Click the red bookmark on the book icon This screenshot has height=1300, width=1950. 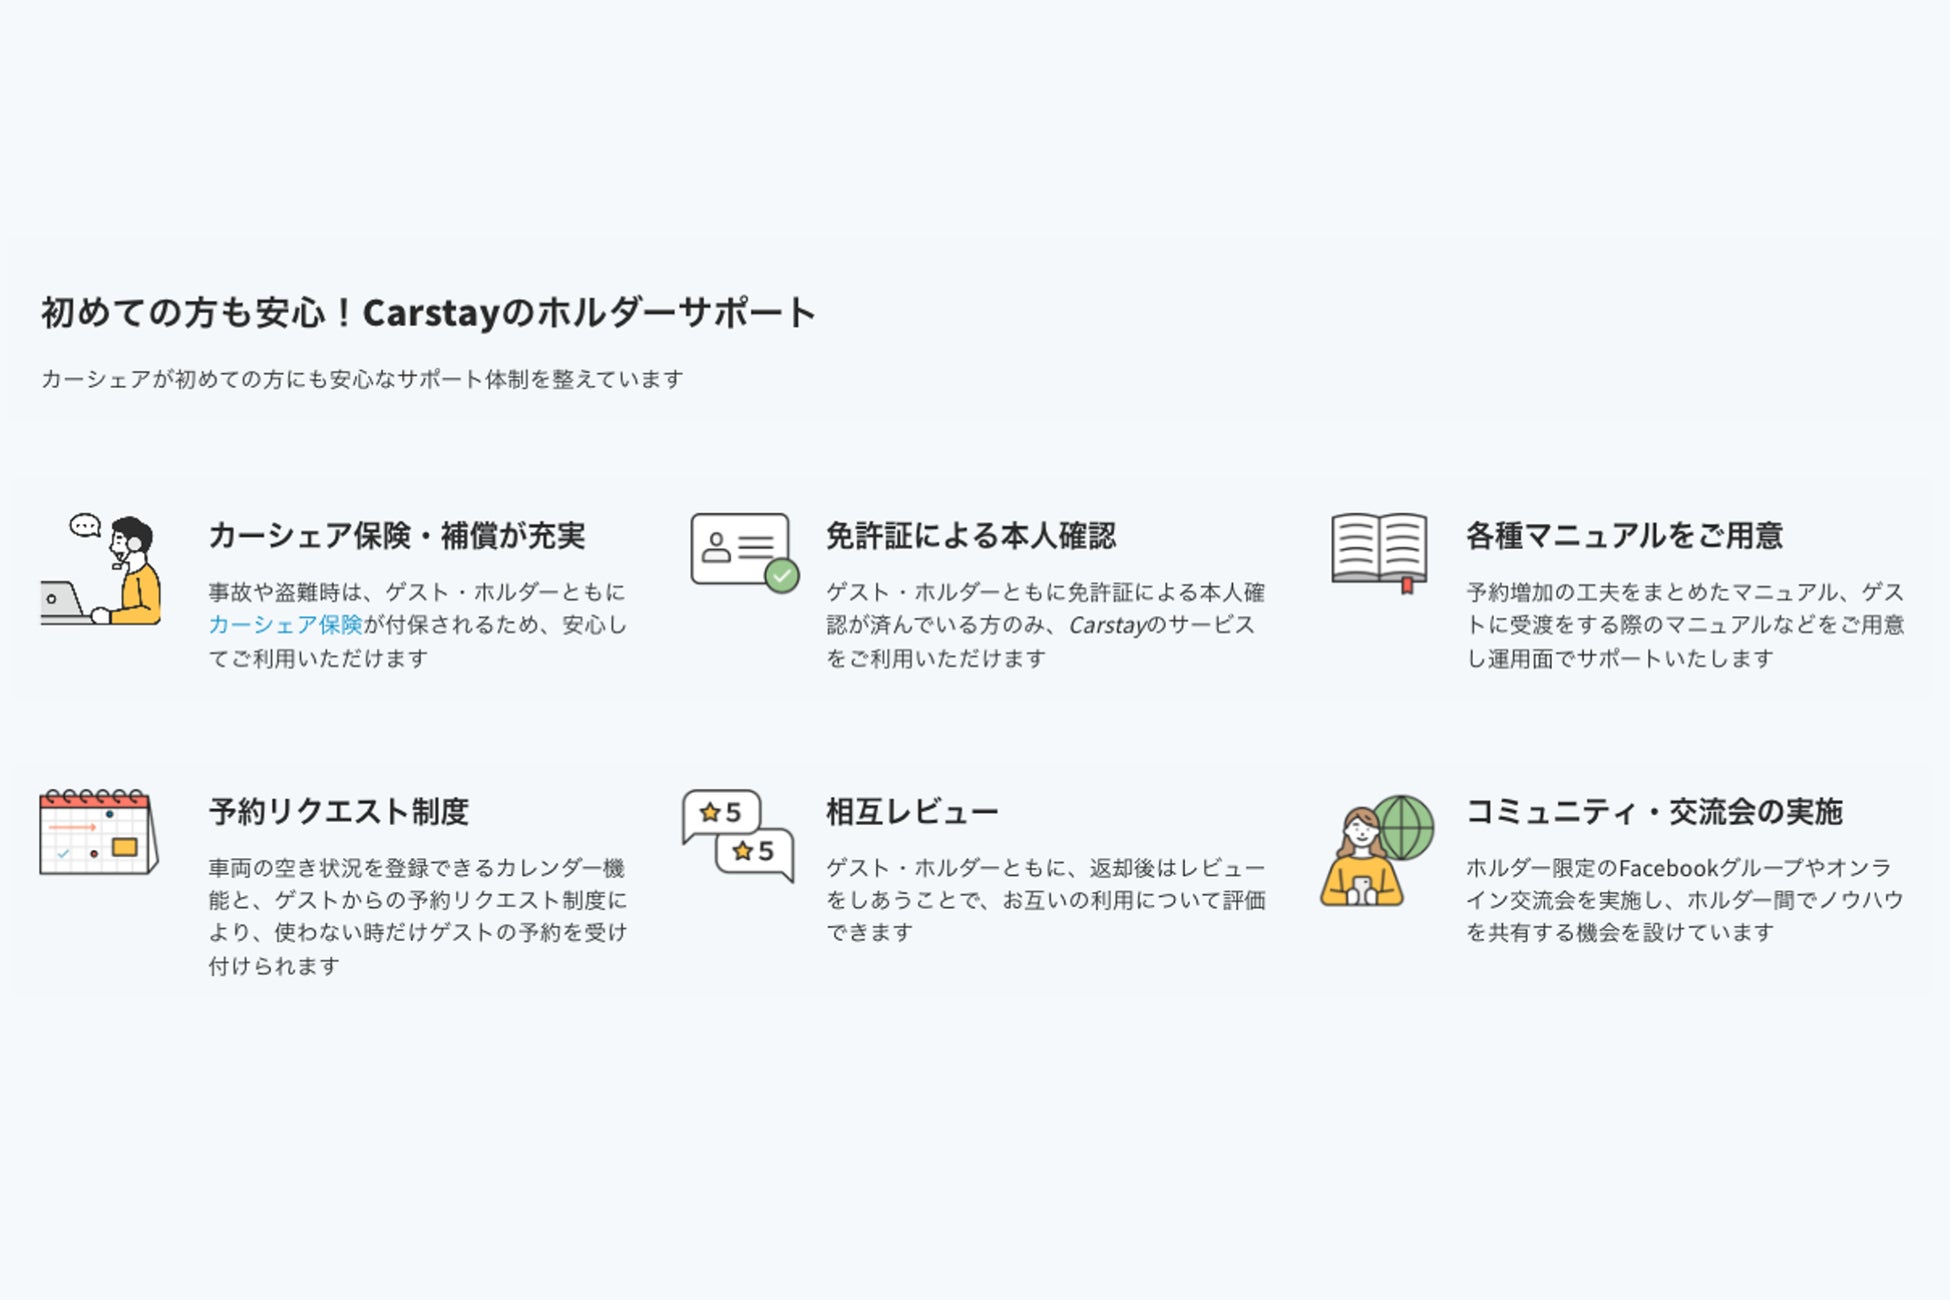pos(1407,585)
